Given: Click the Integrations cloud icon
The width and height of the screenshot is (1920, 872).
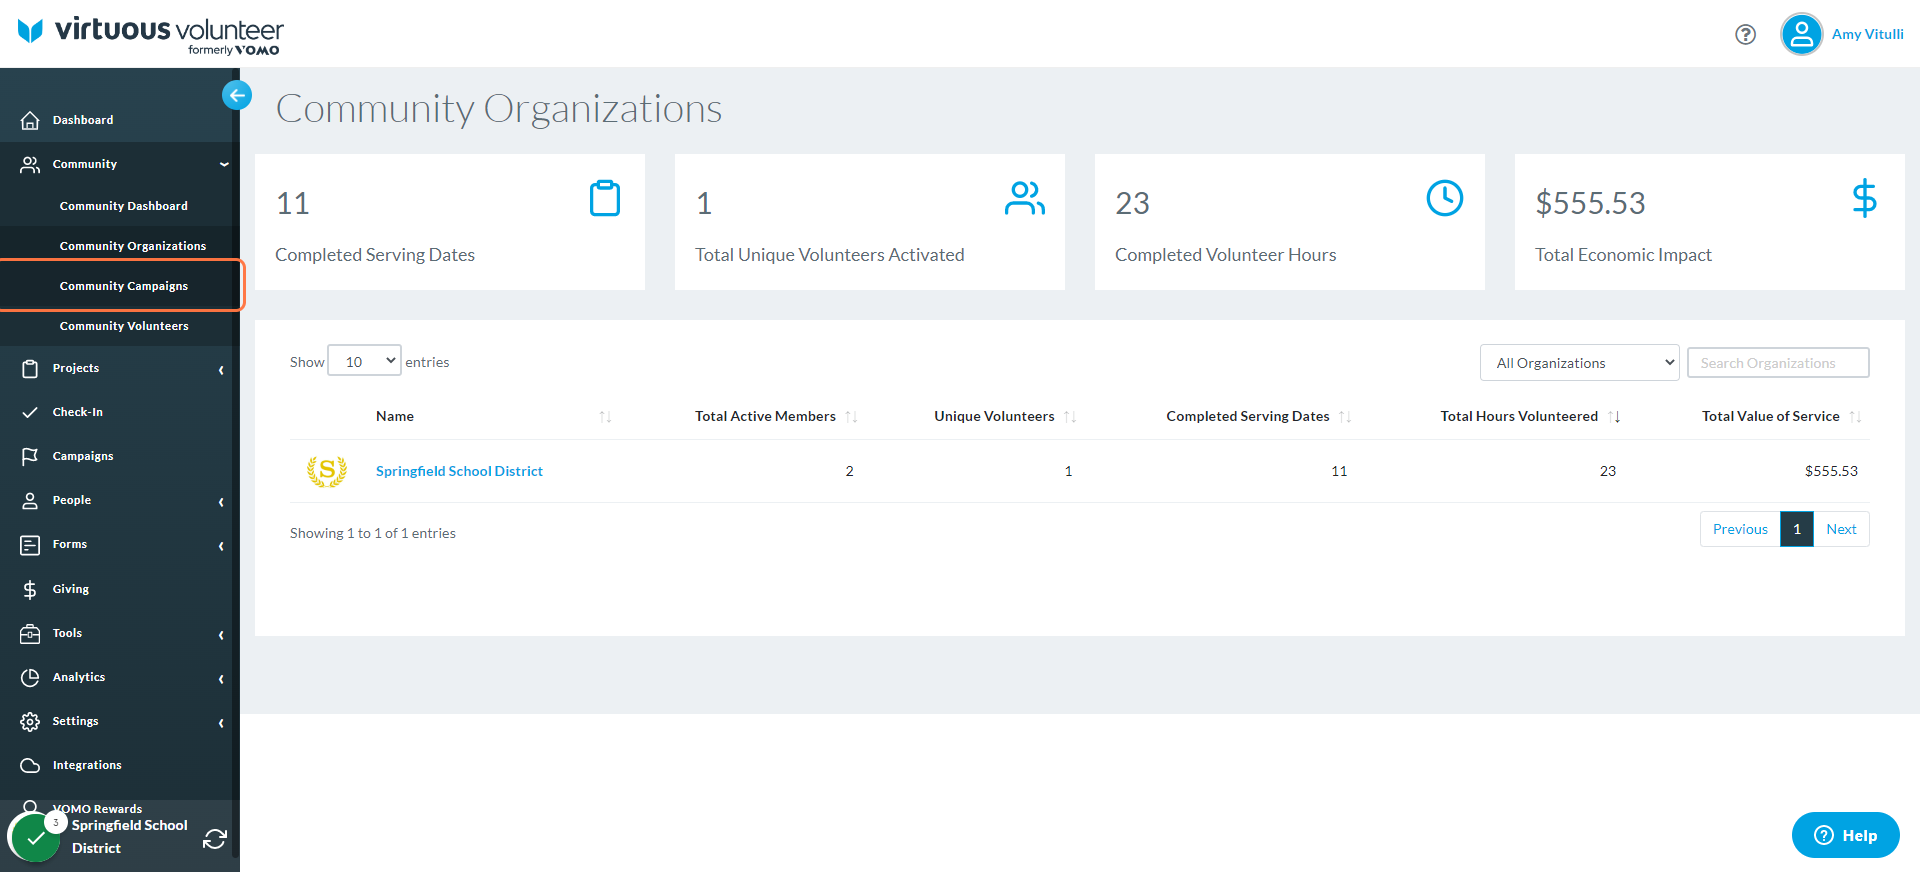Looking at the screenshot, I should (30, 766).
